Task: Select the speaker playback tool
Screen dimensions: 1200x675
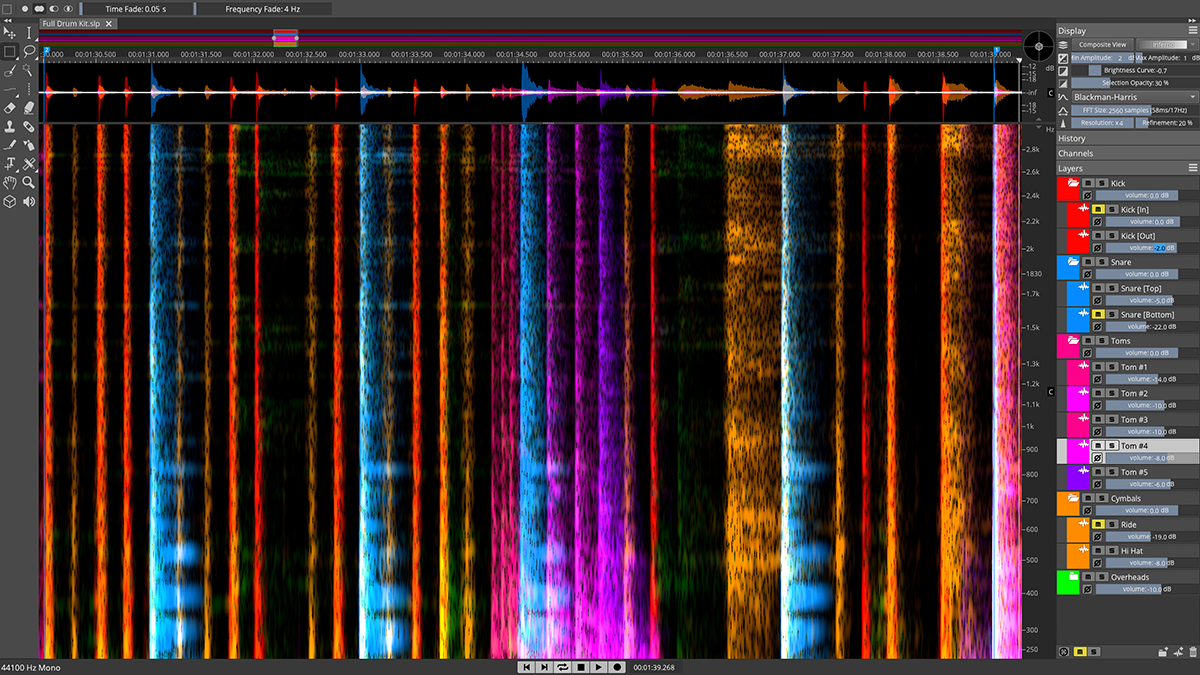Action: 29,201
